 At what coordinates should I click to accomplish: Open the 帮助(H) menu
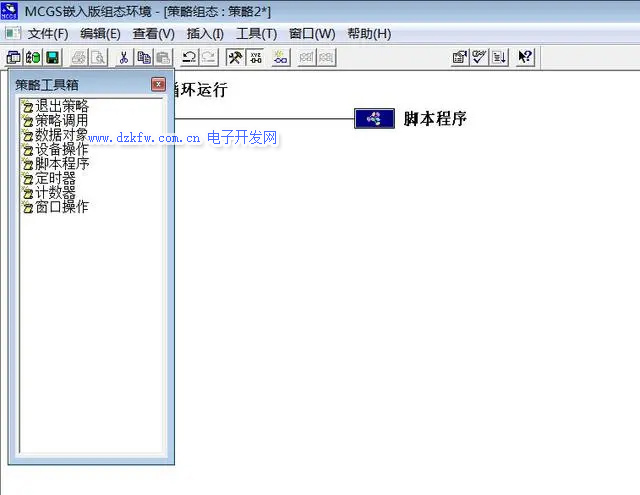[x=369, y=33]
